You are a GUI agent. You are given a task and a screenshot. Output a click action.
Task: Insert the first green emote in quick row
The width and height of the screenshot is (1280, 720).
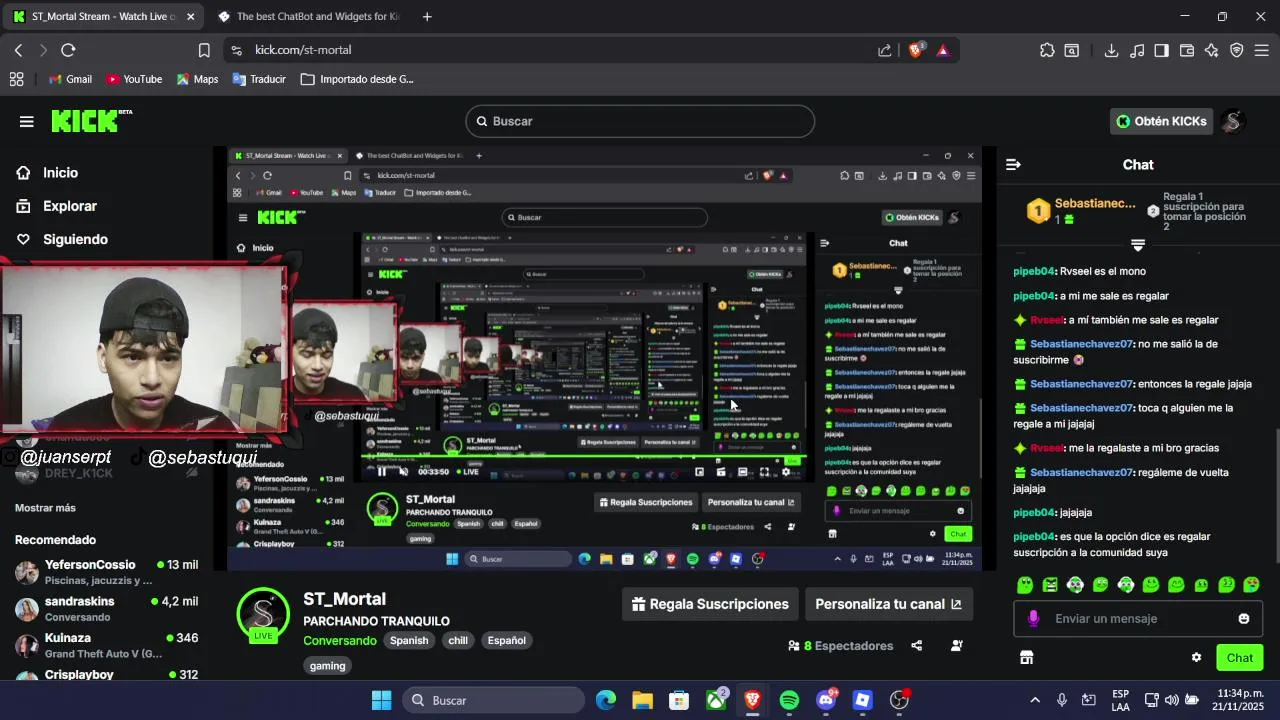tap(1024, 585)
